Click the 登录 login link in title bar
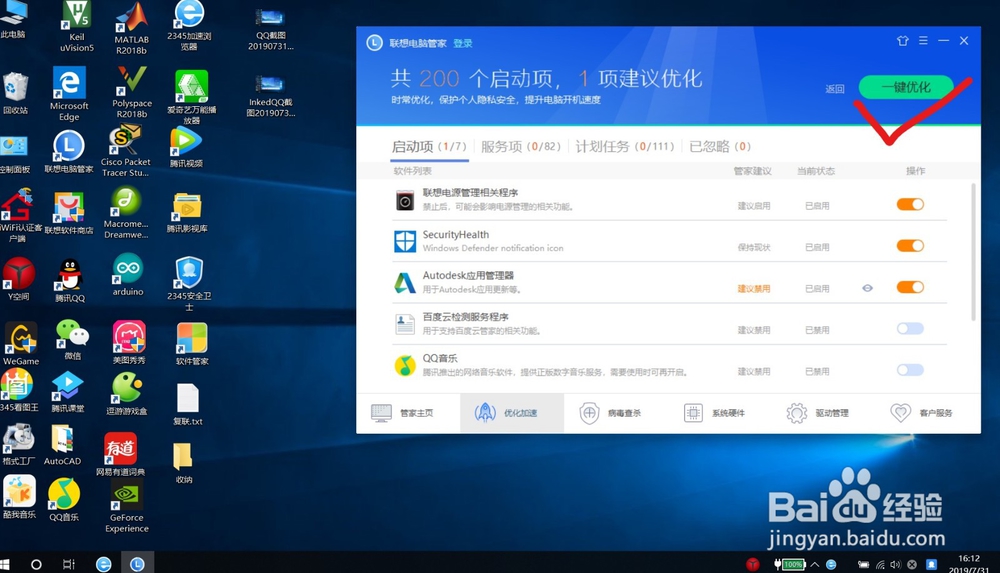Screen dimensions: 1000x573 (463, 43)
